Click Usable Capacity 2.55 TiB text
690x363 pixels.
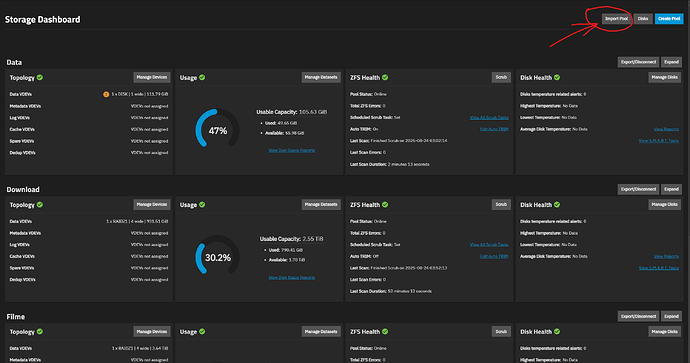pyautogui.click(x=291, y=239)
